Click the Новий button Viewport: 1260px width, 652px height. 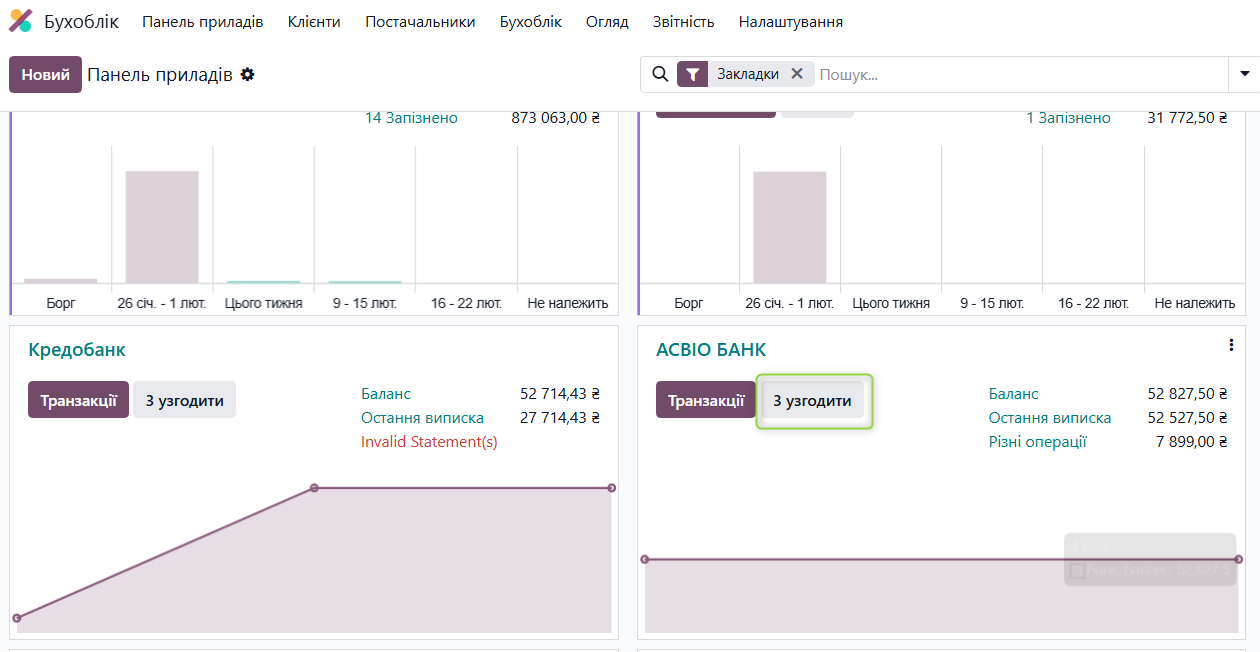pyautogui.click(x=45, y=74)
